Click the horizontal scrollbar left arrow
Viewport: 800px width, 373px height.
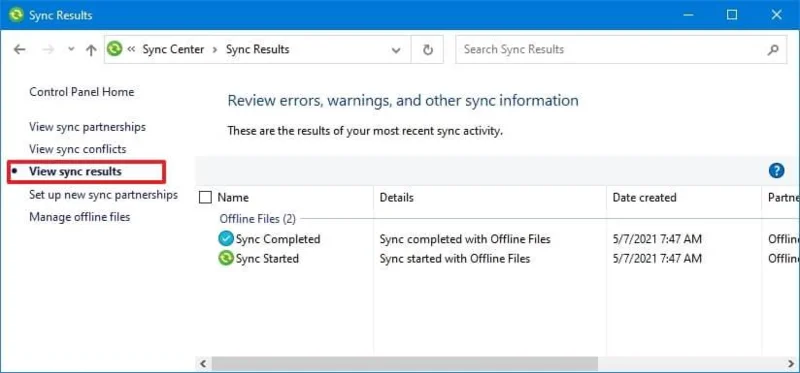click(x=203, y=364)
